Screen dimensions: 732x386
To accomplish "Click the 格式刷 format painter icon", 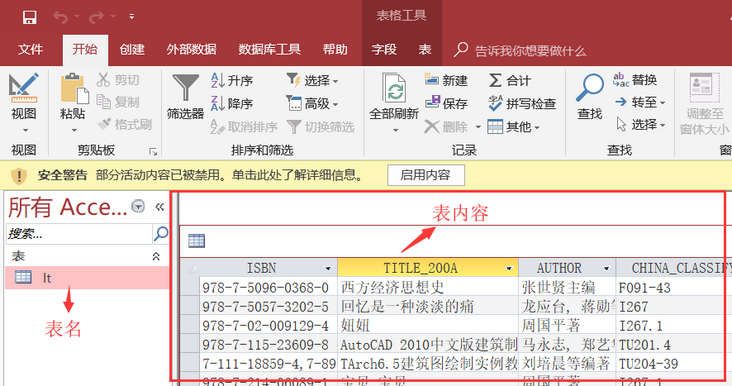I will [x=104, y=124].
